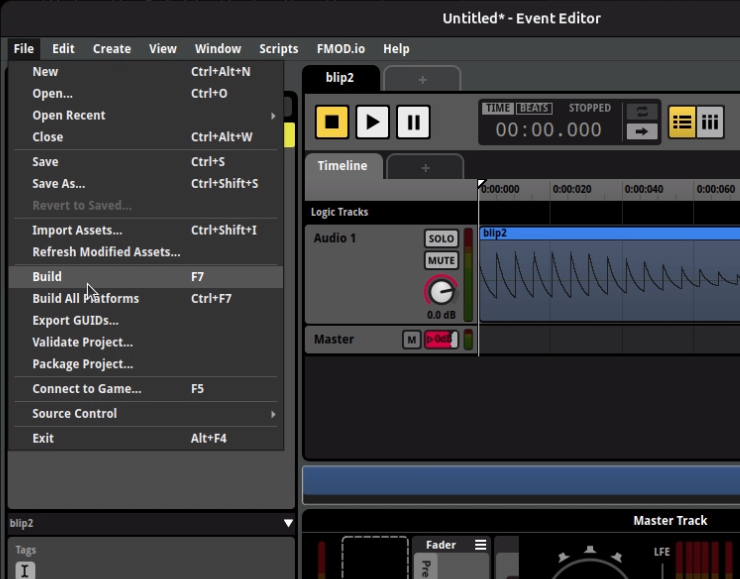Choose Import Assets... menu entry
Screen dimensions: 740x579
point(146,230)
